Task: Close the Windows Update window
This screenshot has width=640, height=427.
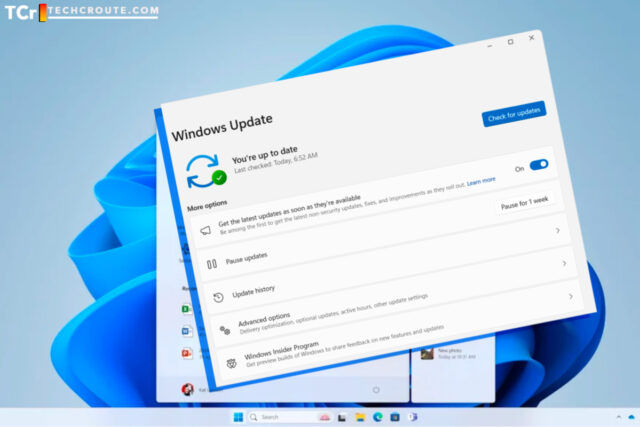Action: pos(531,38)
